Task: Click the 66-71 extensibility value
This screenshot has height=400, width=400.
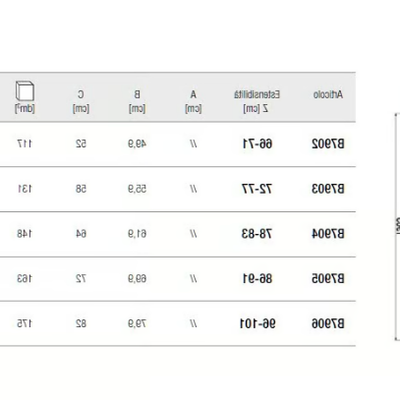Action: (x=257, y=144)
